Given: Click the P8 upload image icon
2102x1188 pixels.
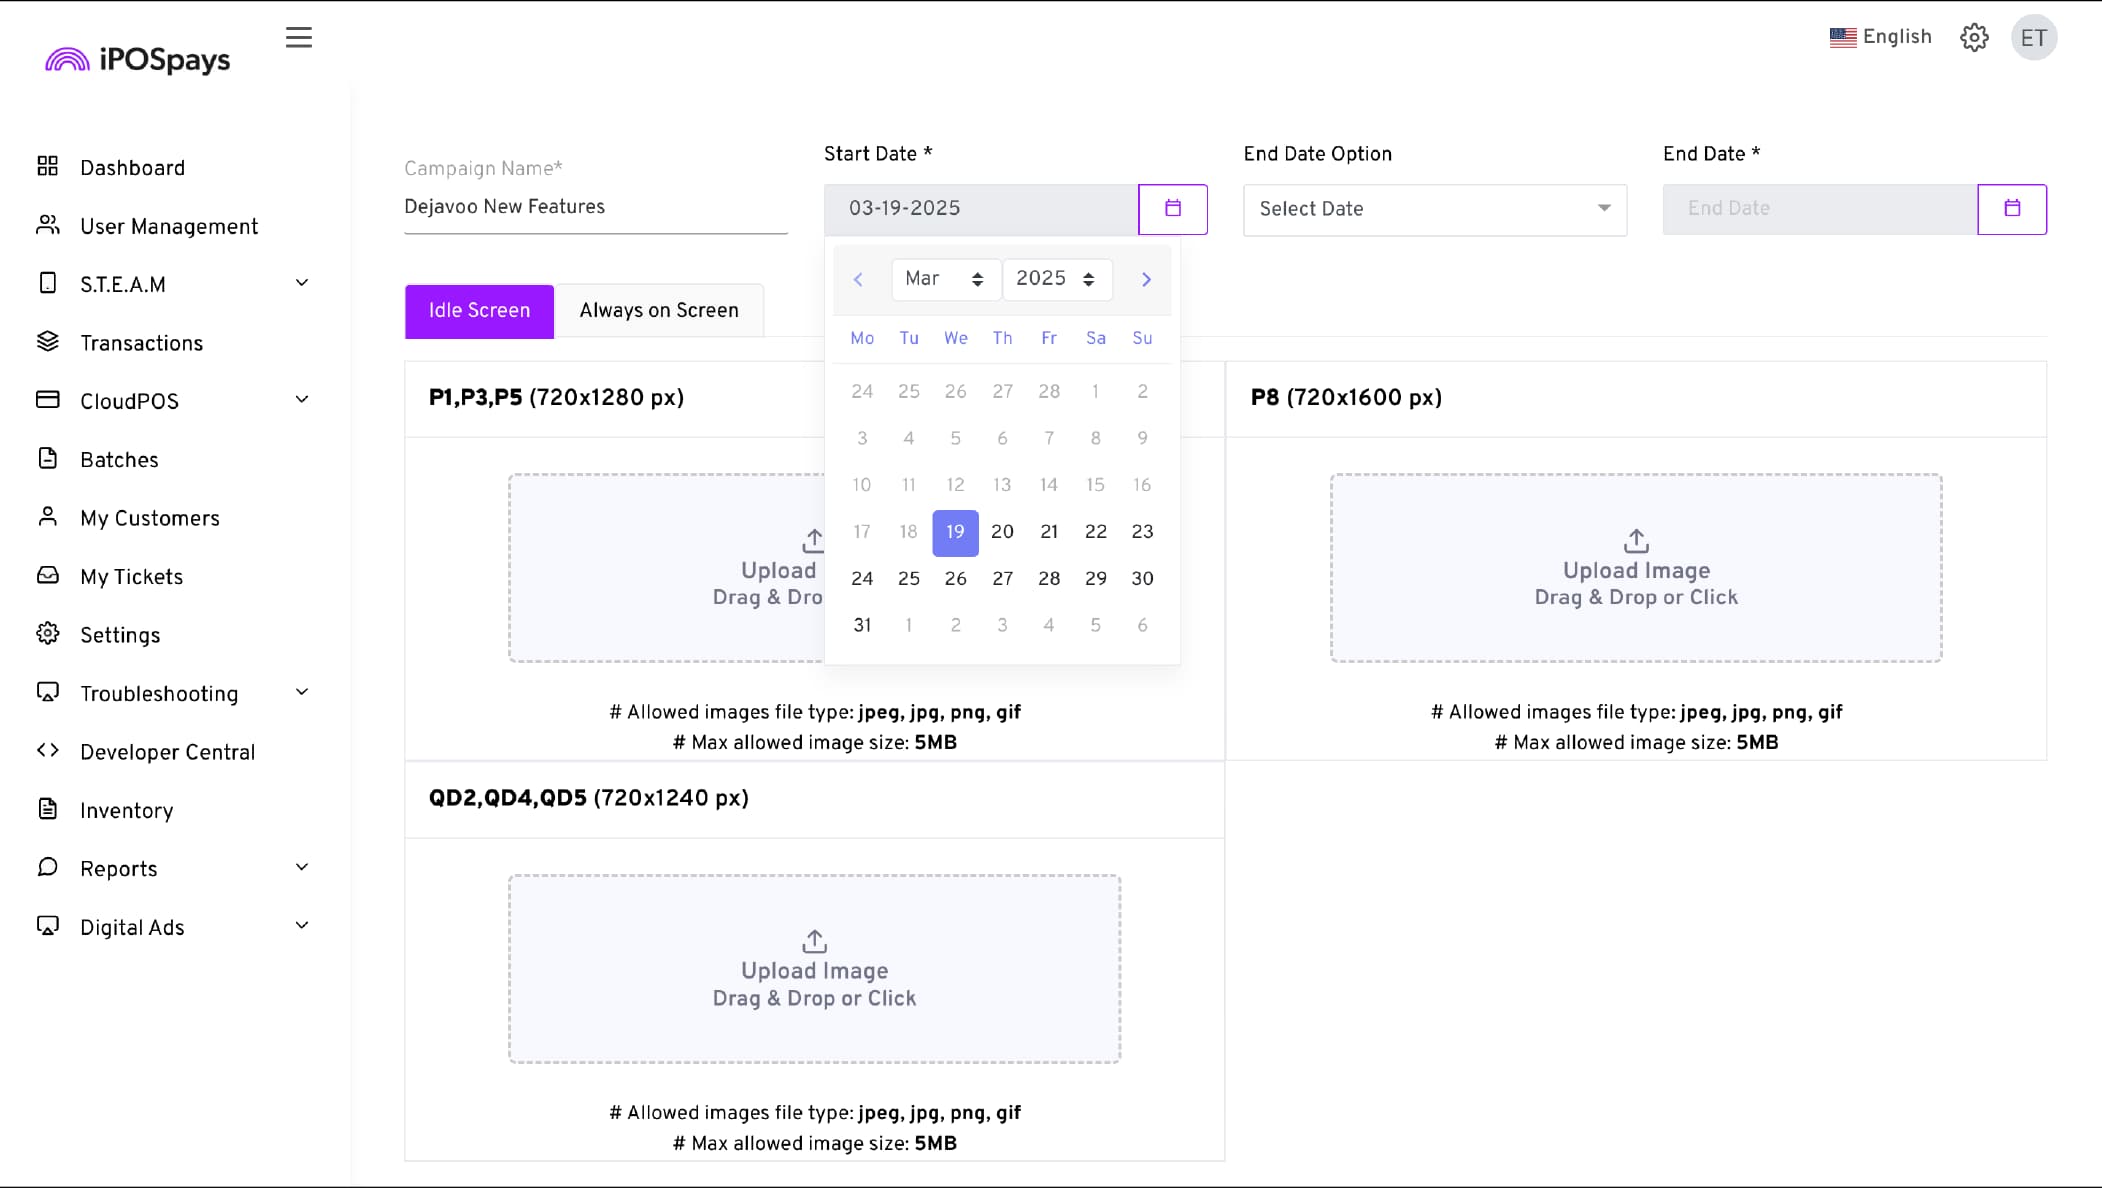Looking at the screenshot, I should coord(1635,541).
